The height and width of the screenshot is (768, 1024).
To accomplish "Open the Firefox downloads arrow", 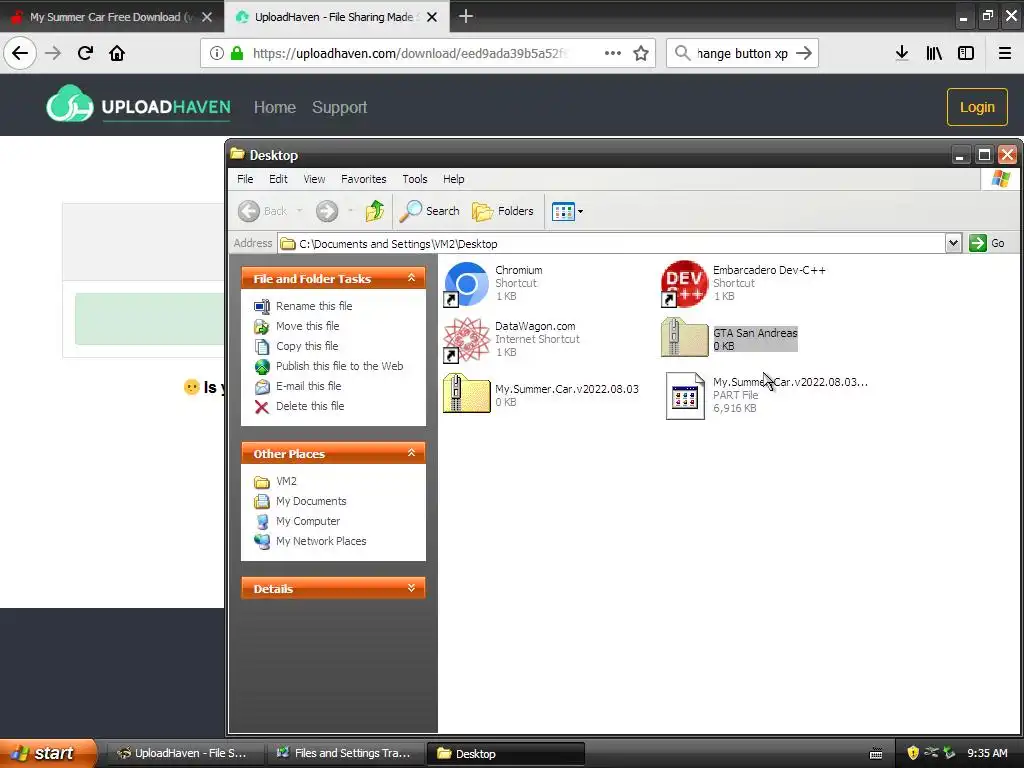I will tap(902, 53).
